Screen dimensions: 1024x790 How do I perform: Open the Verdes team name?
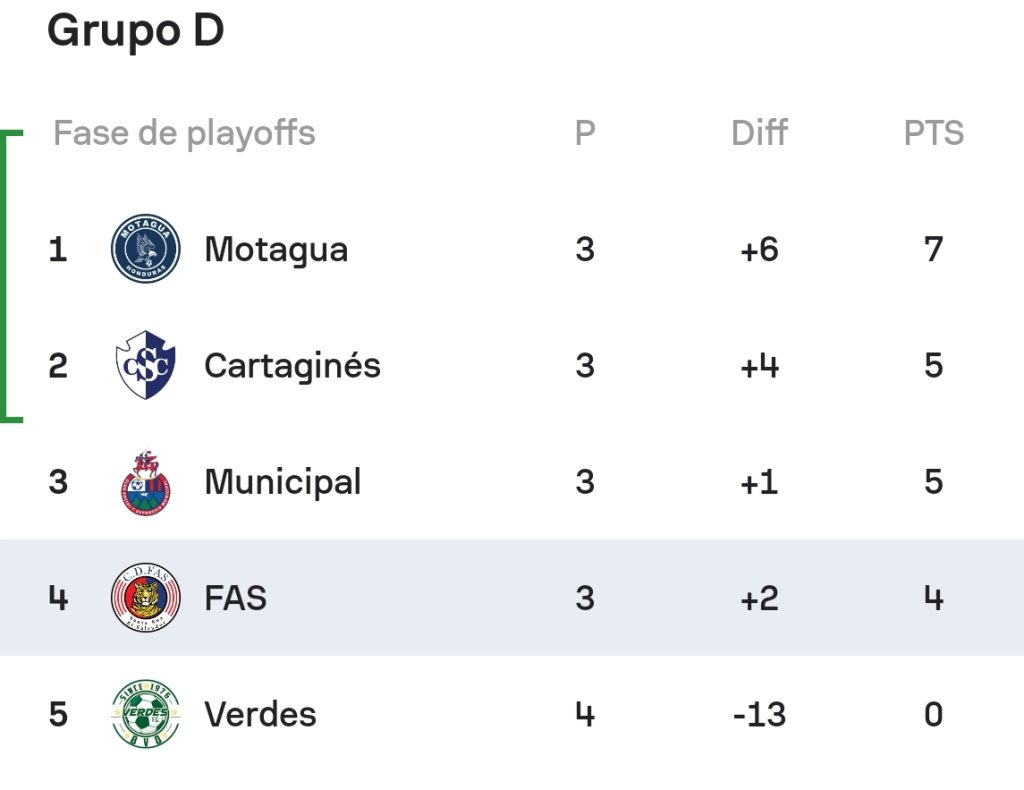pyautogui.click(x=261, y=714)
